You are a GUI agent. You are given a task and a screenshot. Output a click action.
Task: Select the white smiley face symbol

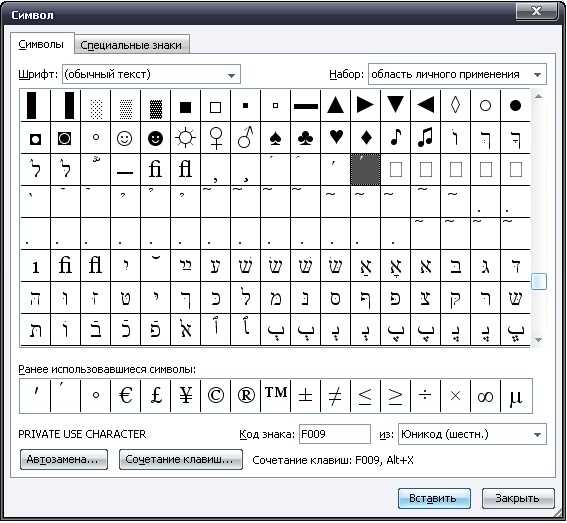pos(125,138)
